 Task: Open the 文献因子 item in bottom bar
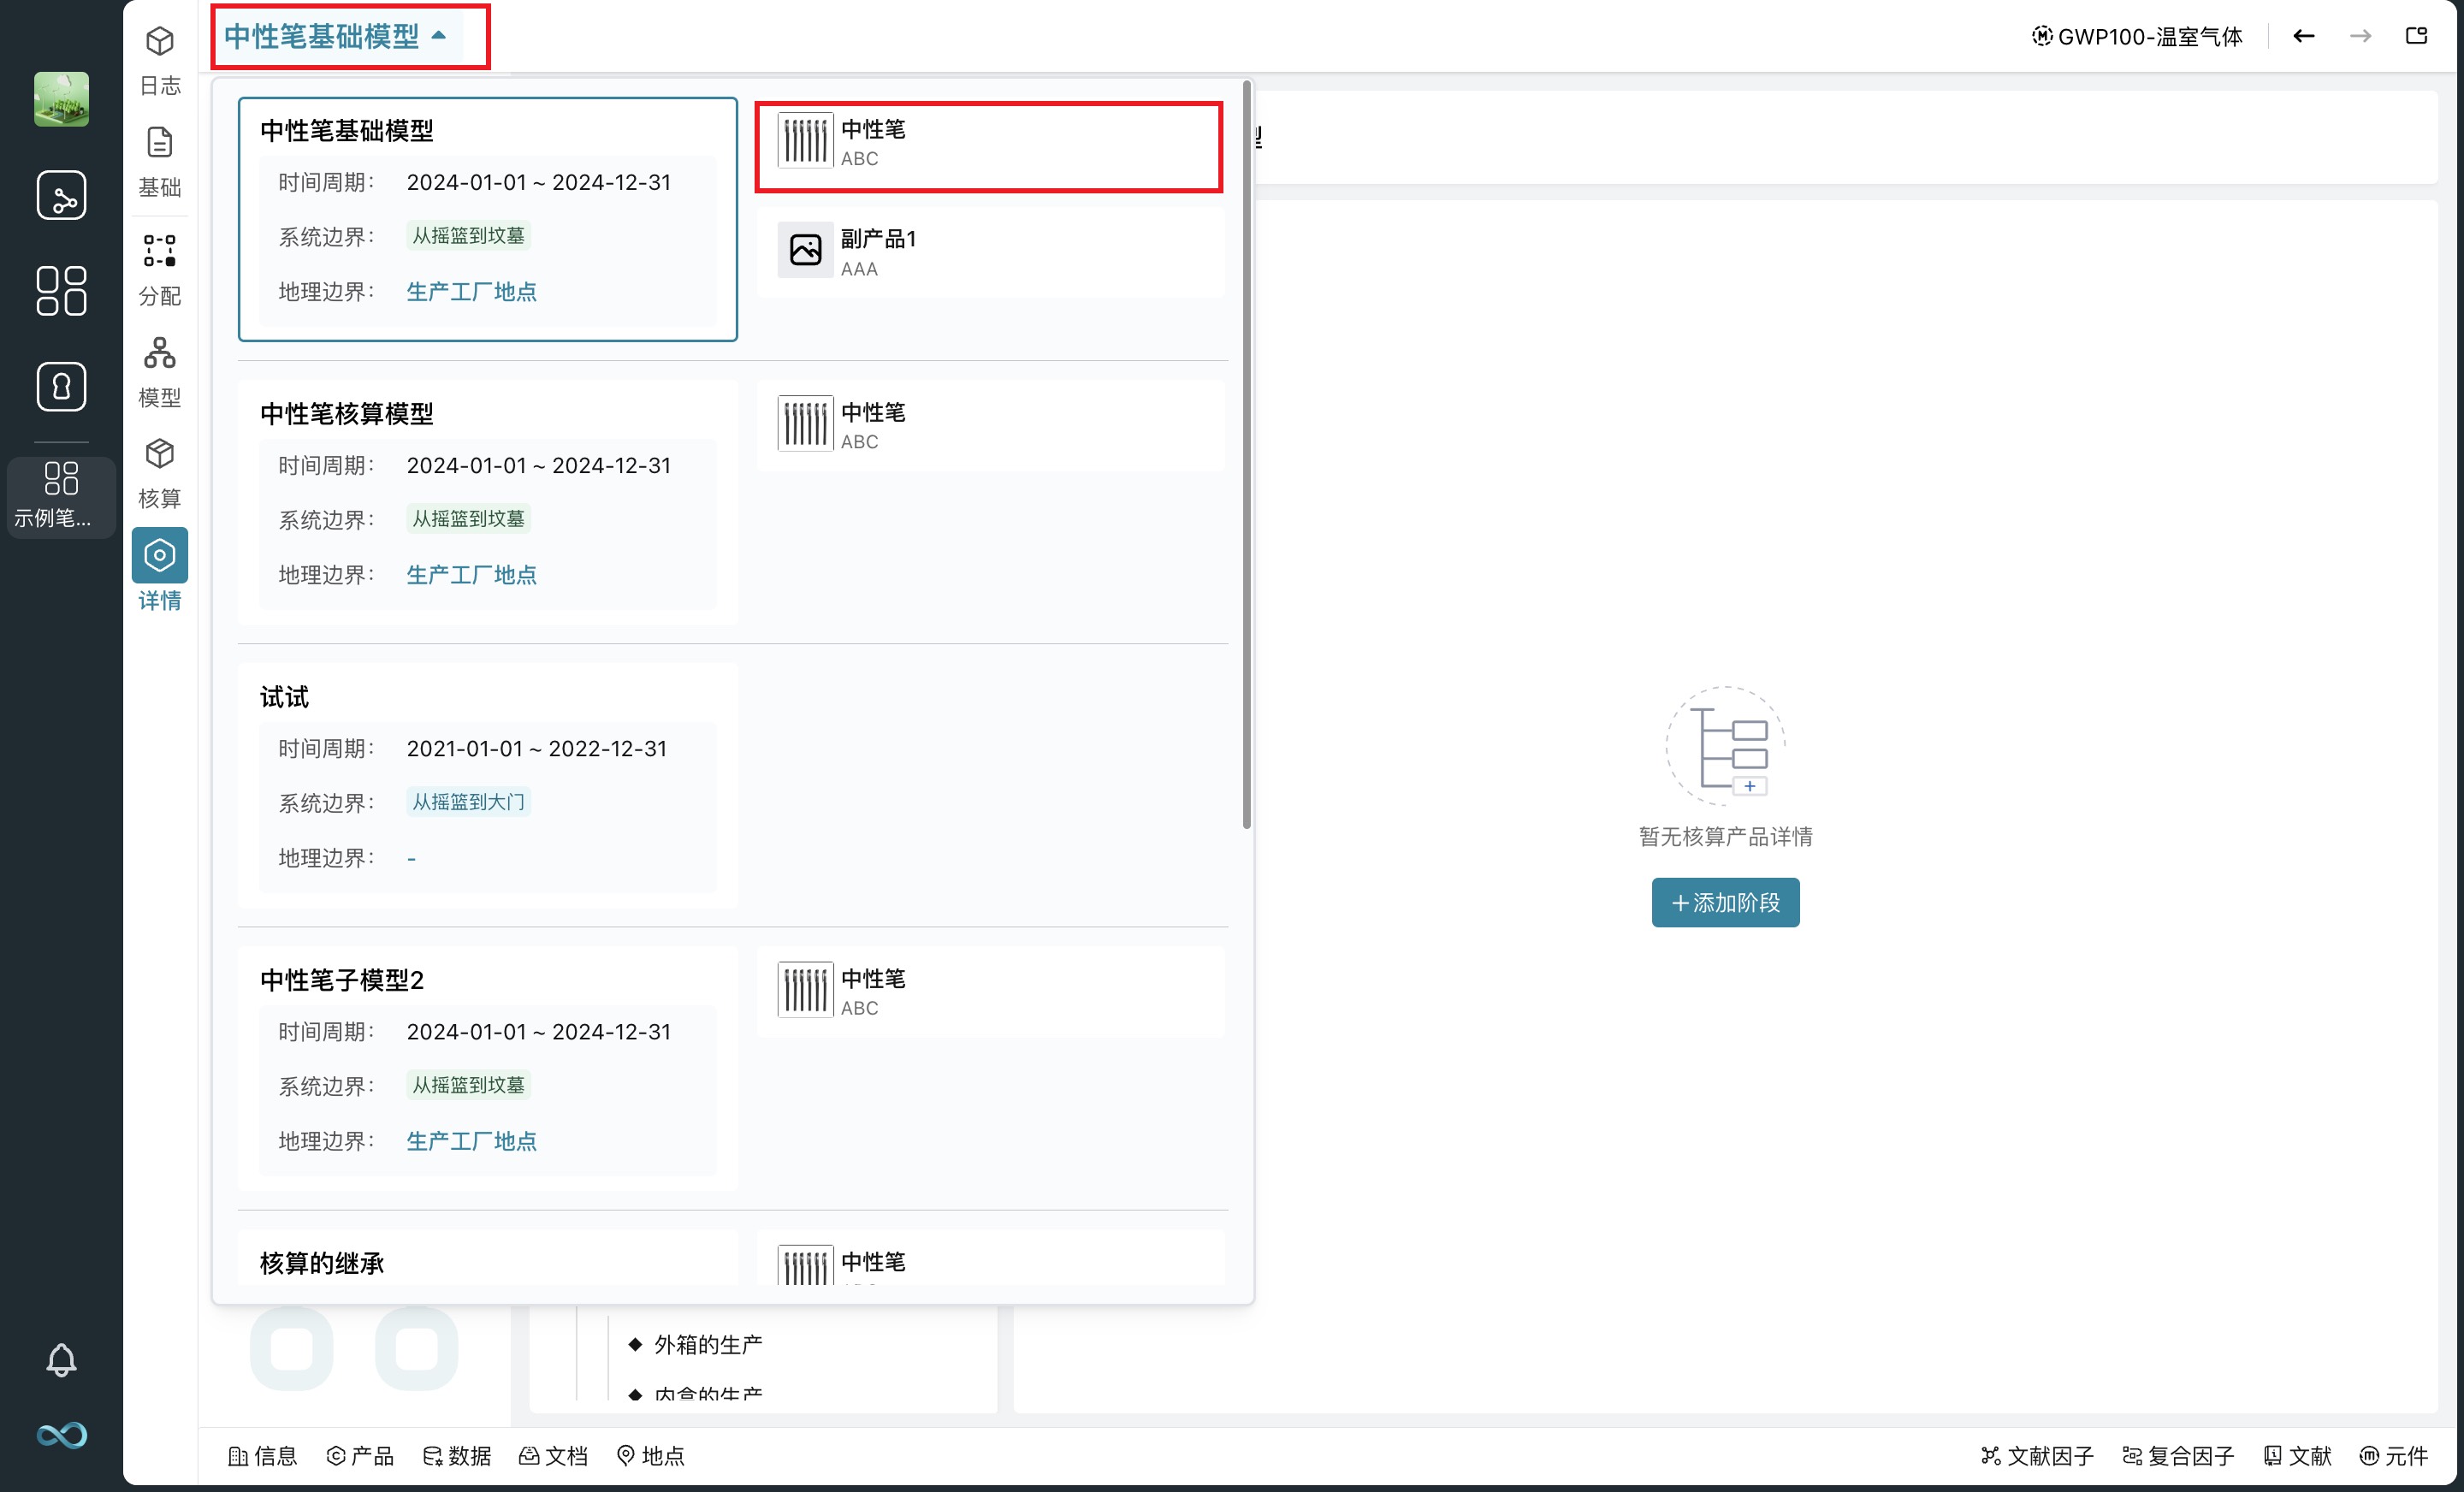coord(2037,1455)
